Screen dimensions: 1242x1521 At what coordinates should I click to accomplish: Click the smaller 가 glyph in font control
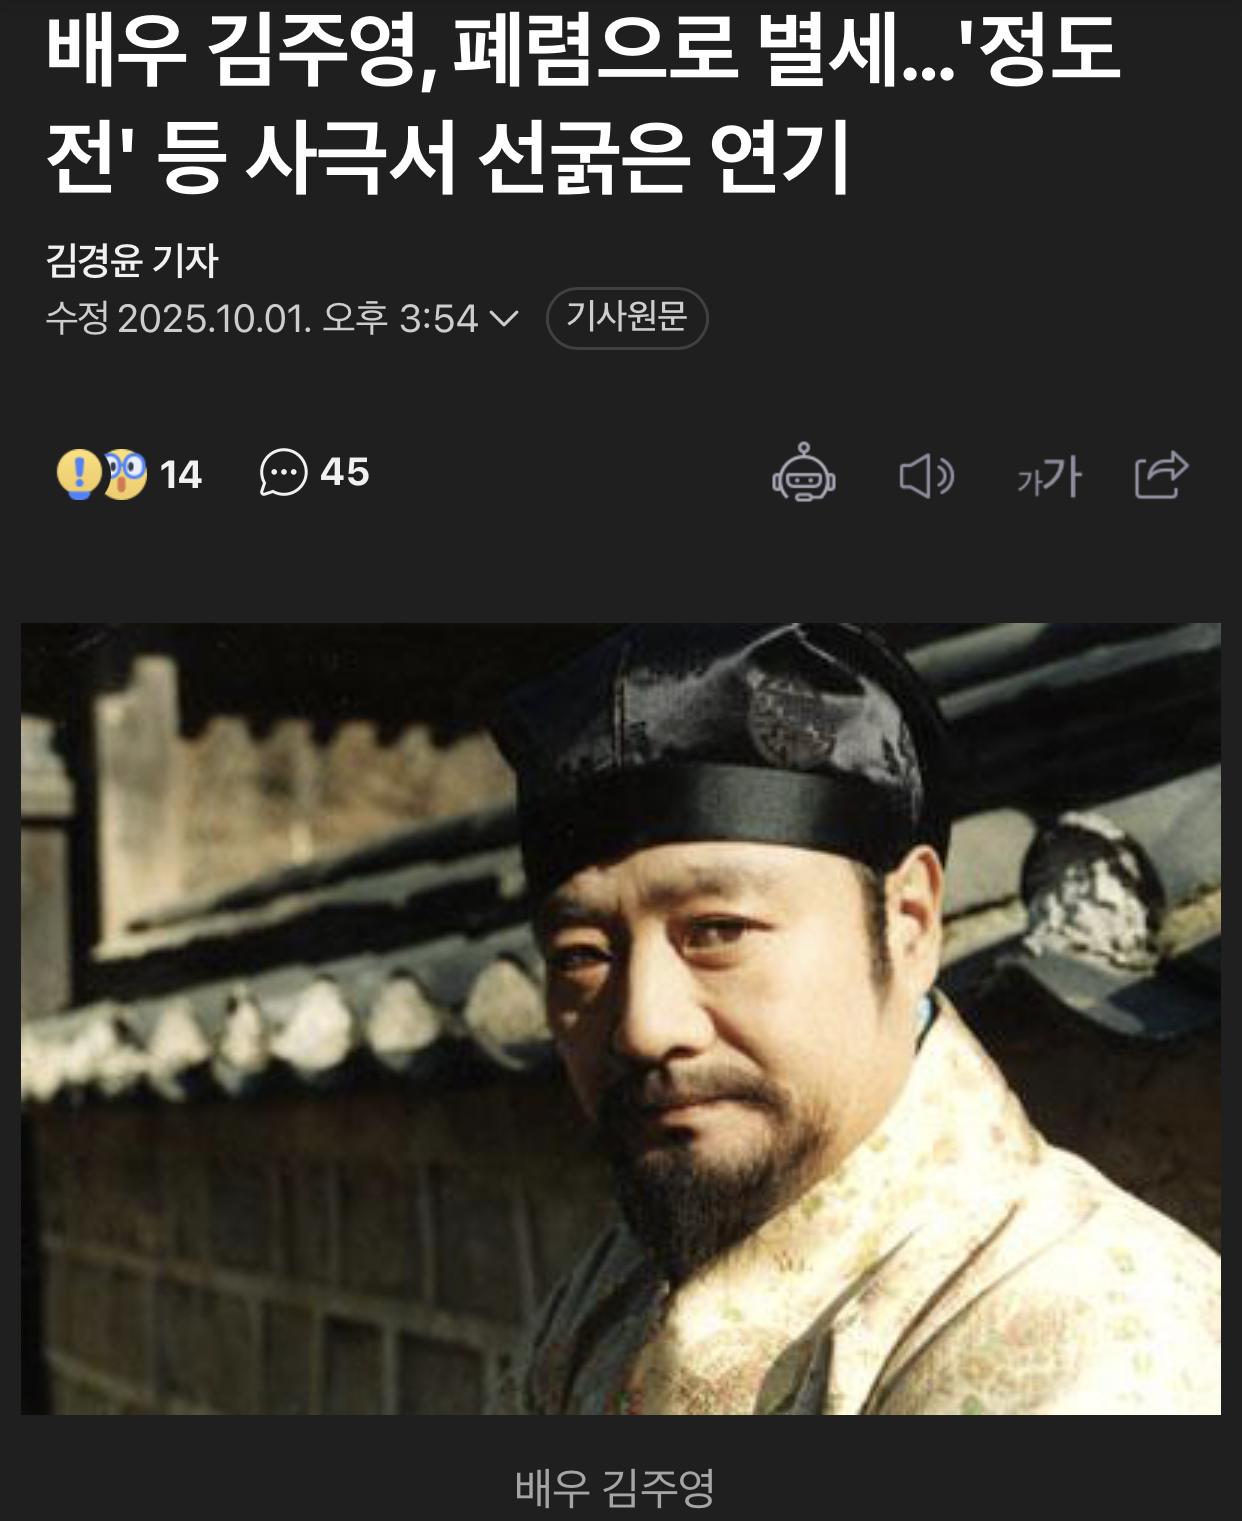pyautogui.click(x=1028, y=482)
